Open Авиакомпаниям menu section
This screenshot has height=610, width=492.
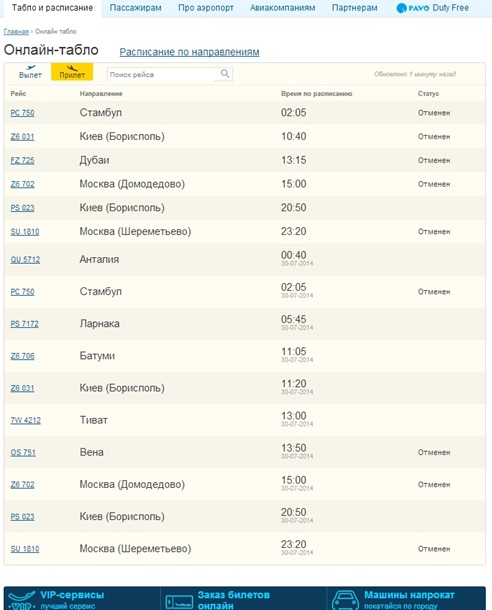tap(282, 8)
